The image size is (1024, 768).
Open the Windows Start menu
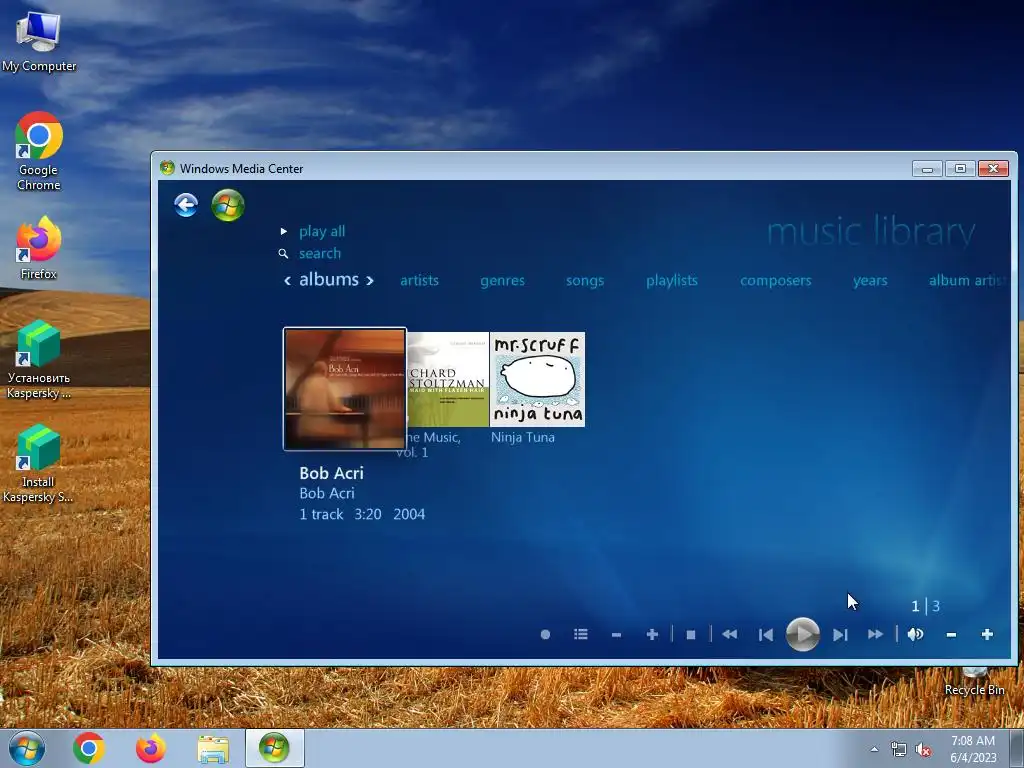point(27,748)
